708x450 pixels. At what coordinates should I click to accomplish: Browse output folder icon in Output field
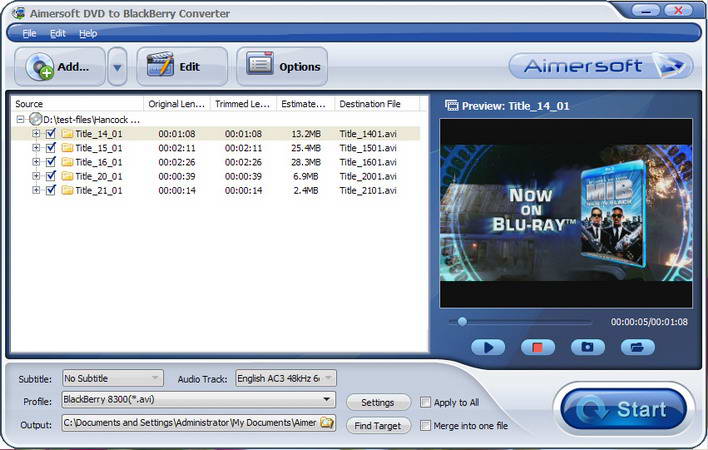(x=326, y=423)
